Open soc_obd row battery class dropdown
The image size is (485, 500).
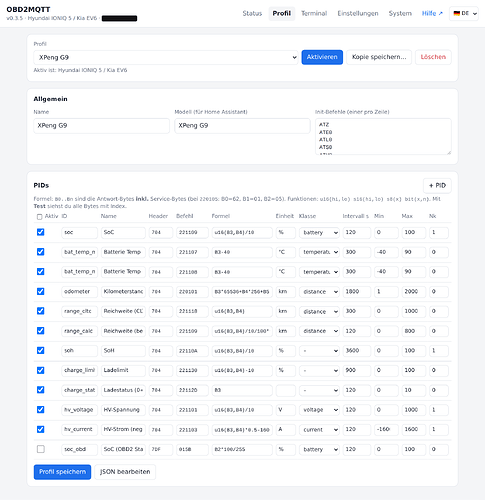pyautogui.click(x=319, y=449)
